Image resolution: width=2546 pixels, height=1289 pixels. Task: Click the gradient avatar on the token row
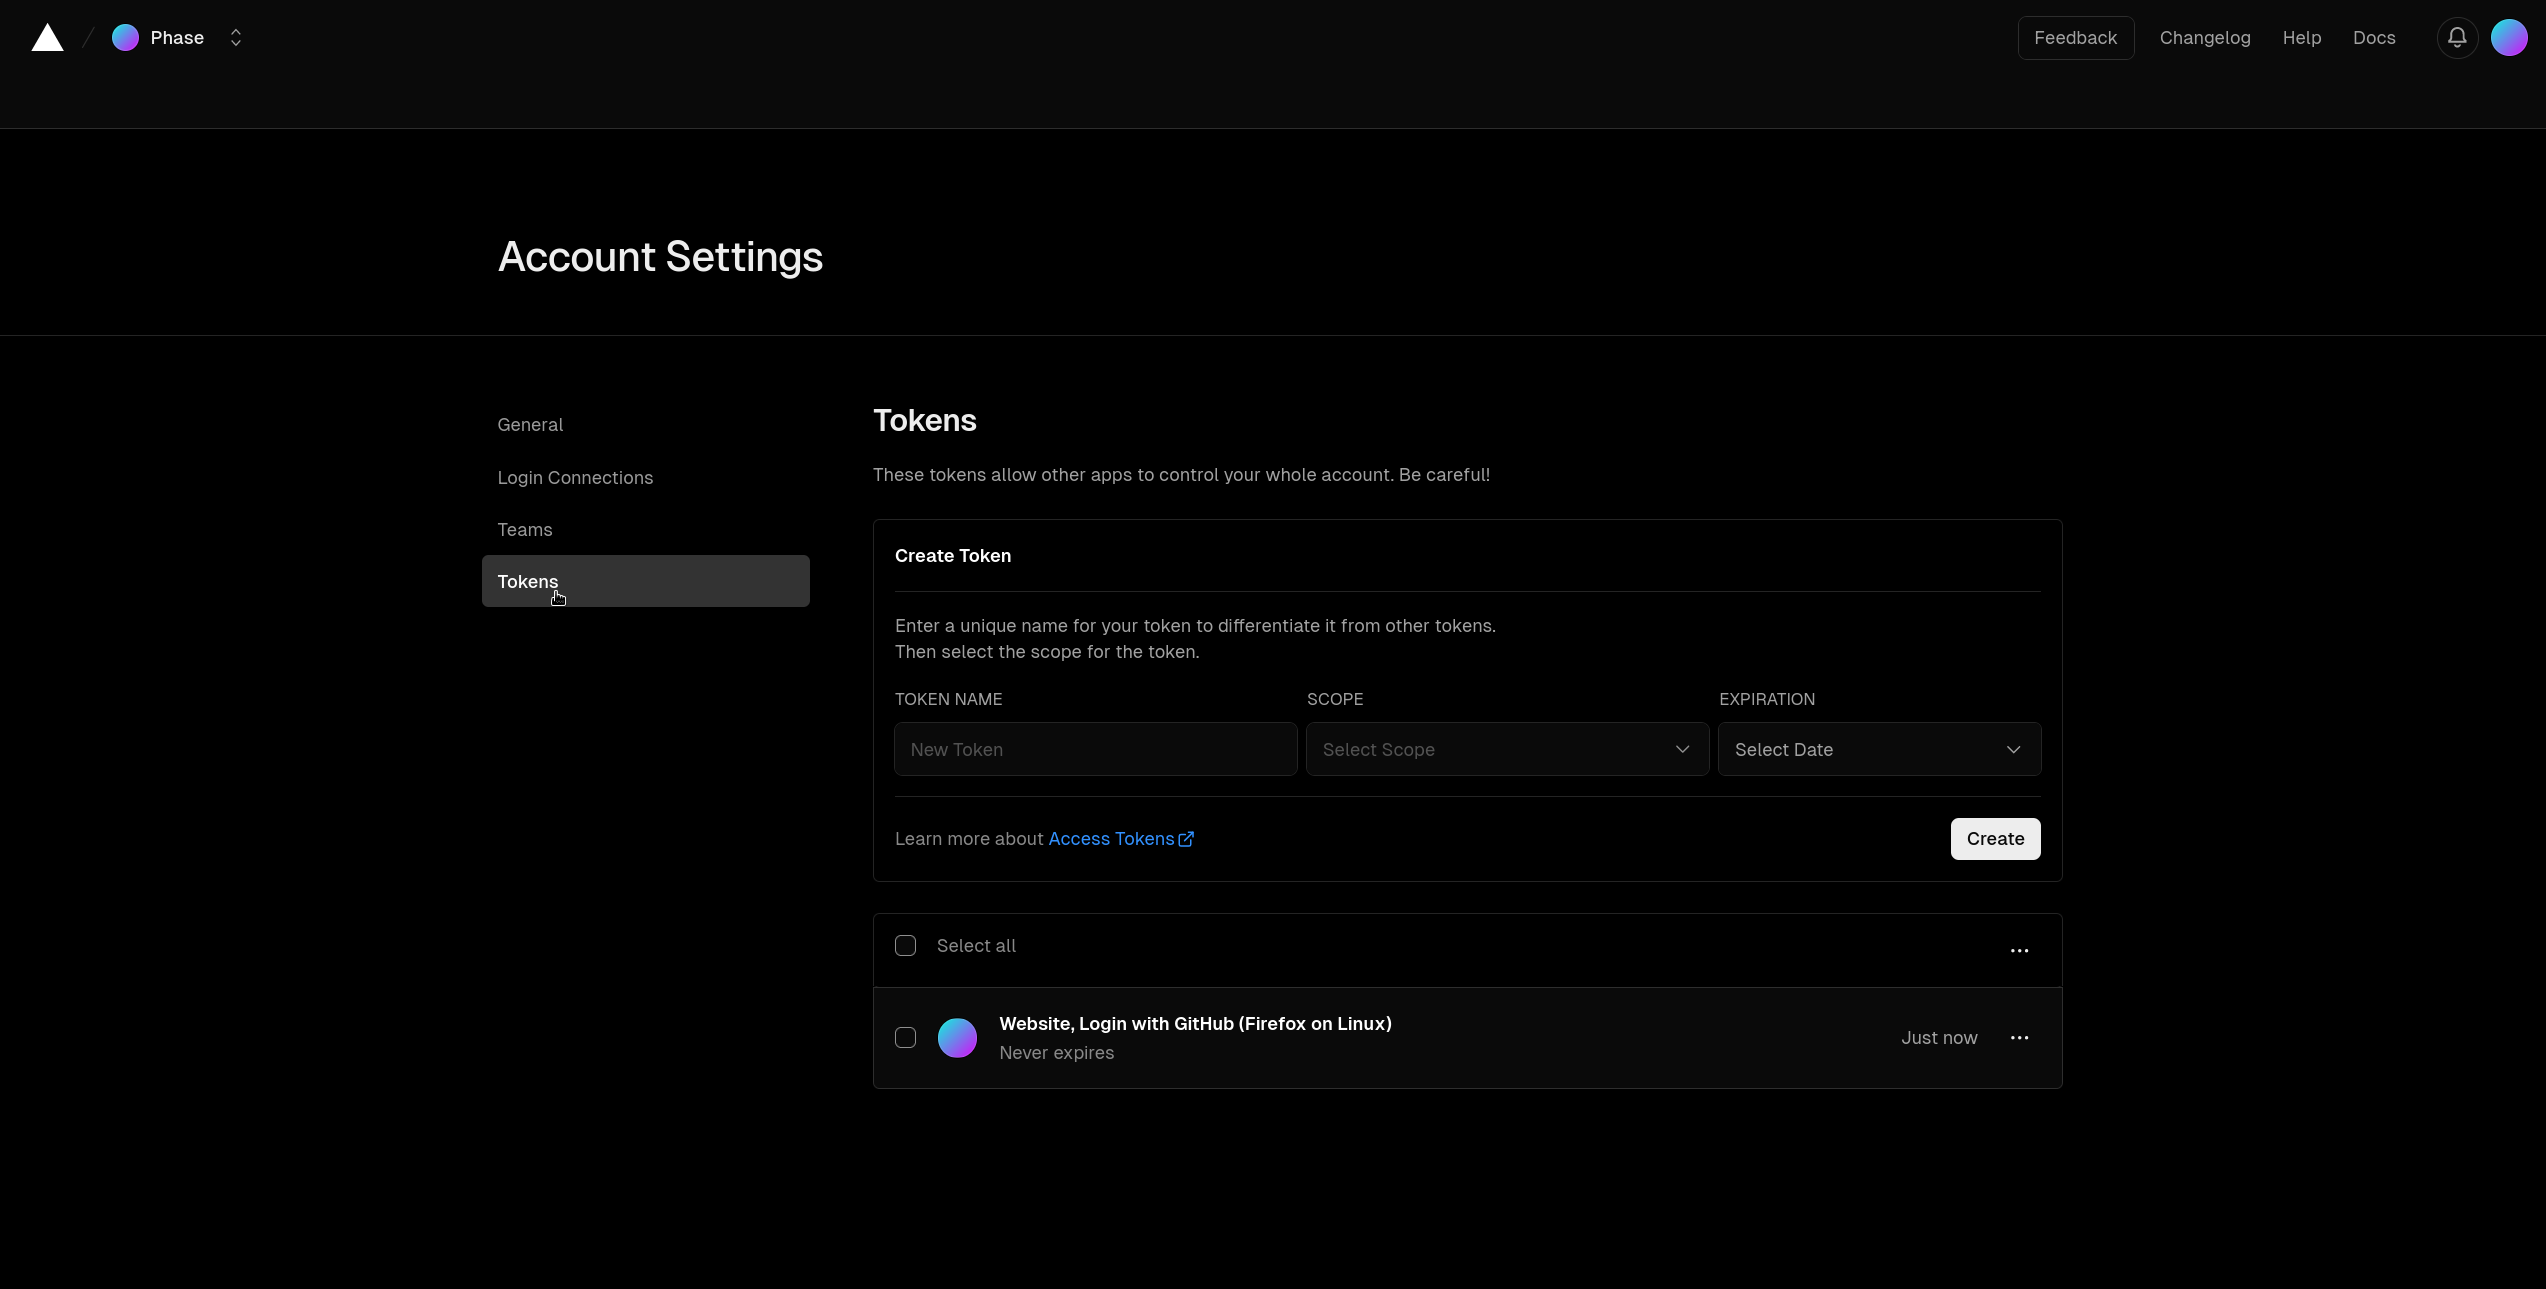pos(957,1038)
